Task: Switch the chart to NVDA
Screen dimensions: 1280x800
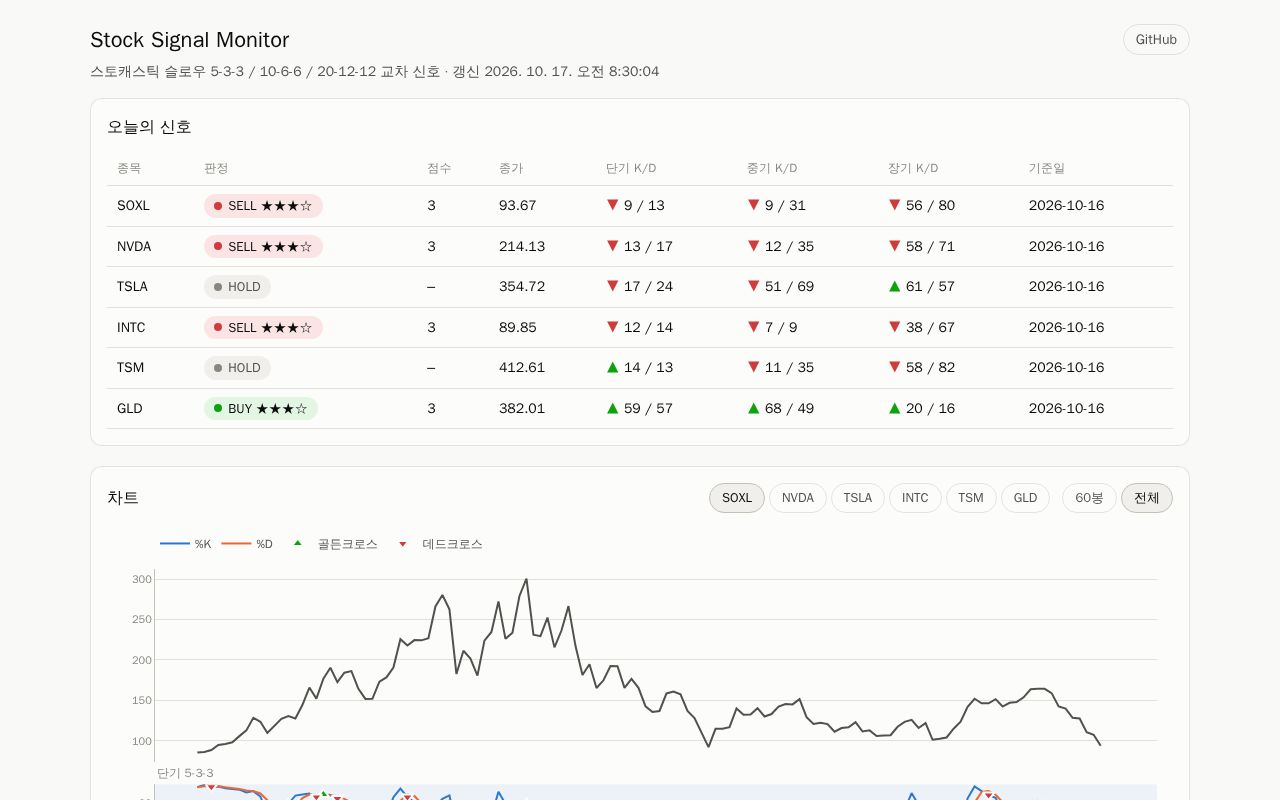Action: [x=798, y=498]
